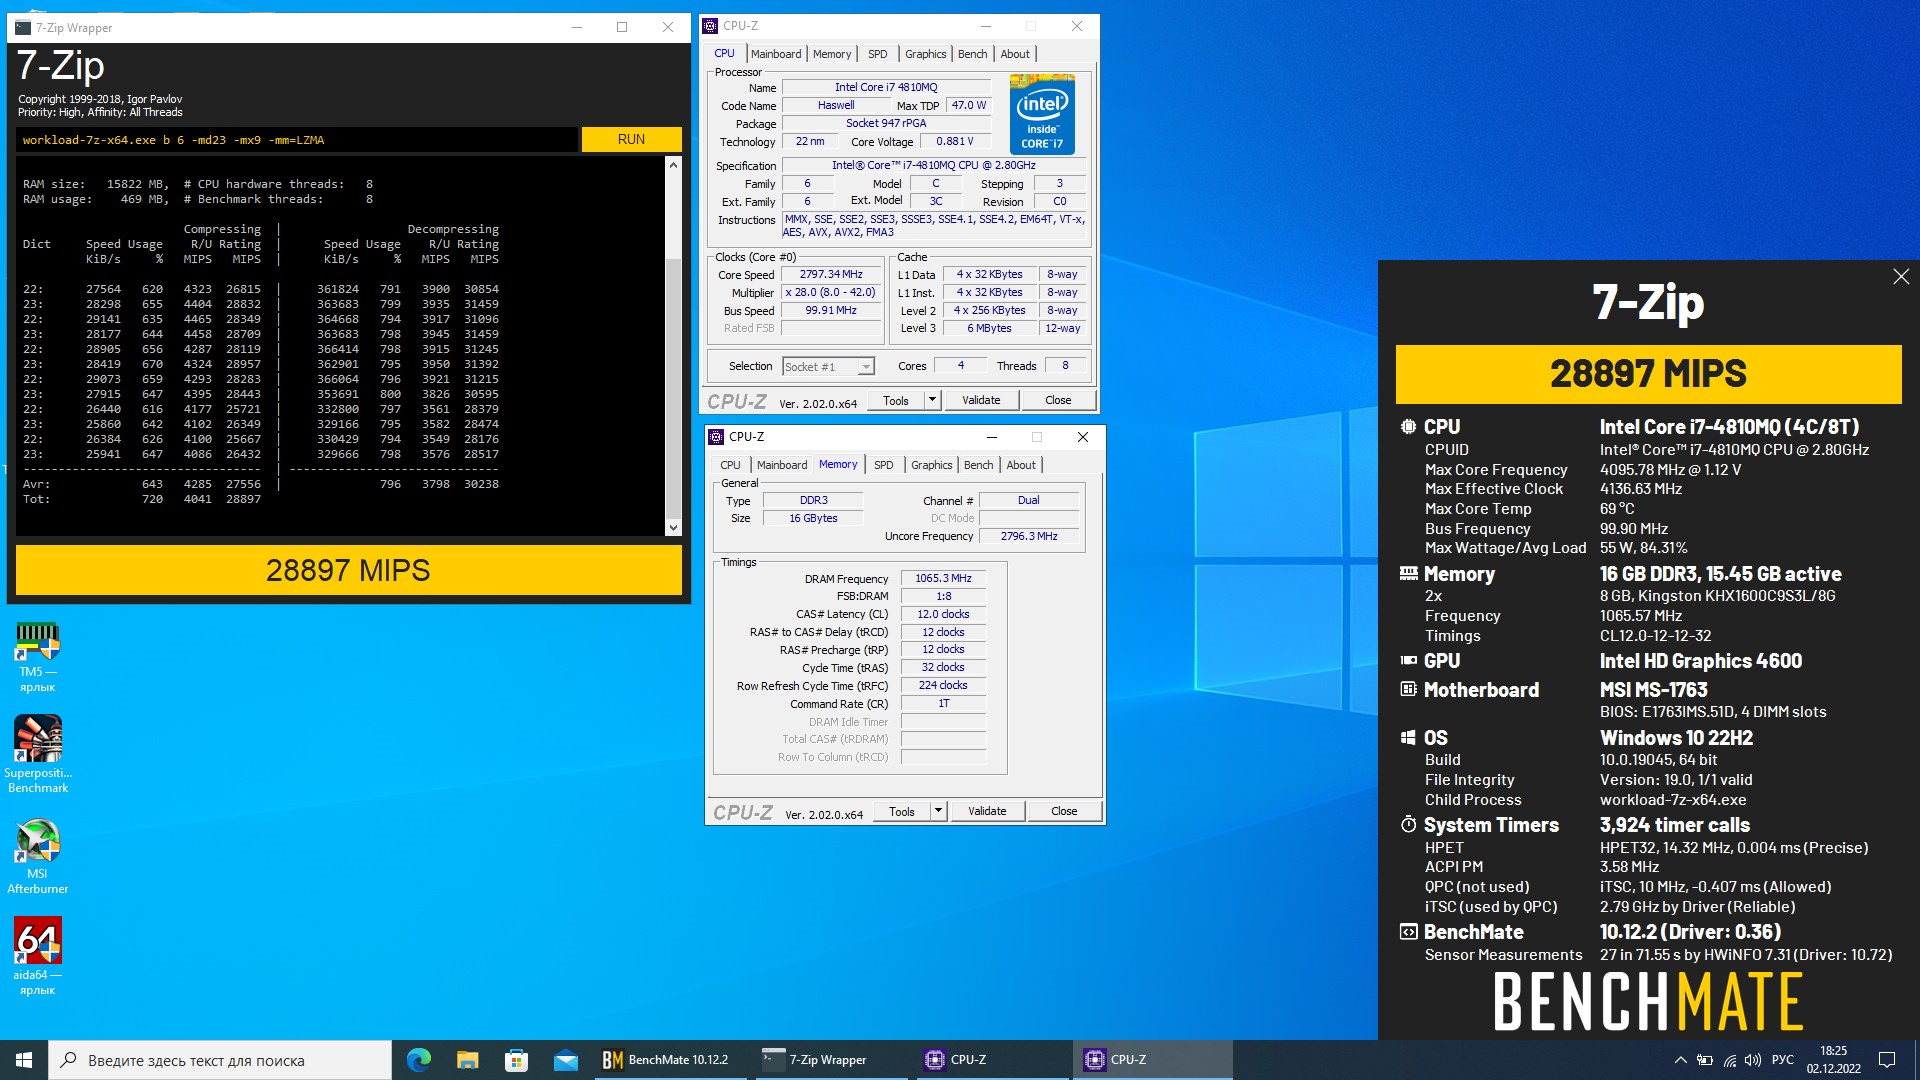
Task: Select Windows 10 22H2 text
Action: pos(1676,738)
